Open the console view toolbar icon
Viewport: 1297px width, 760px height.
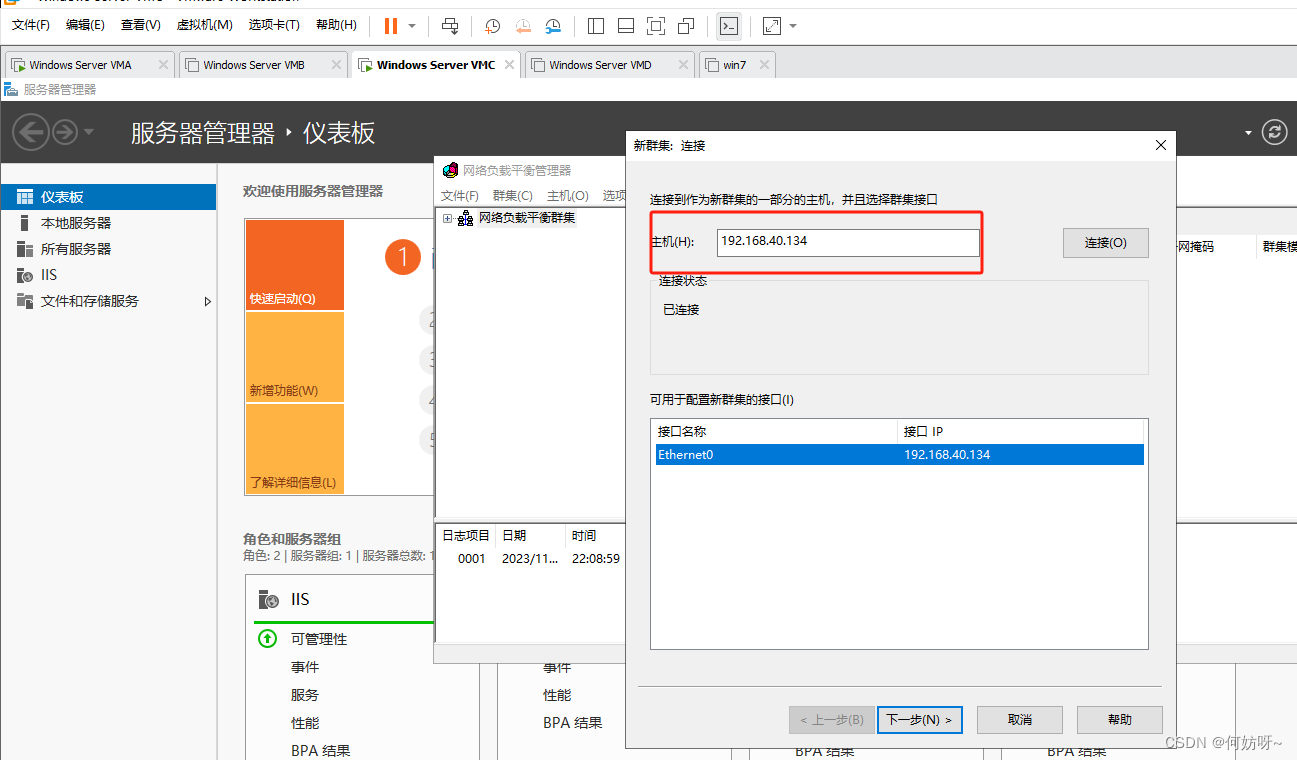point(729,25)
